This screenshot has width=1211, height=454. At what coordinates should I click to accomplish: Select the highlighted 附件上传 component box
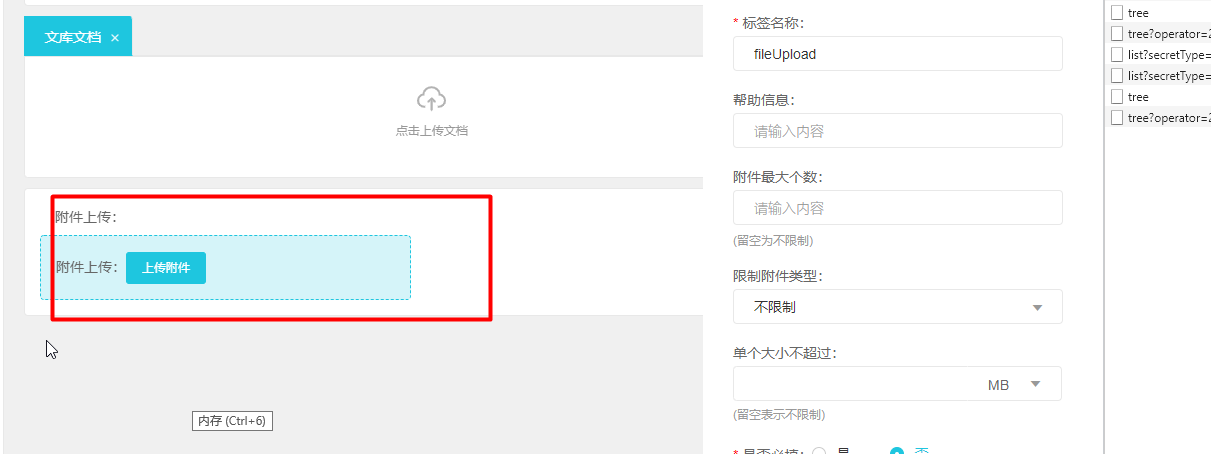(225, 267)
